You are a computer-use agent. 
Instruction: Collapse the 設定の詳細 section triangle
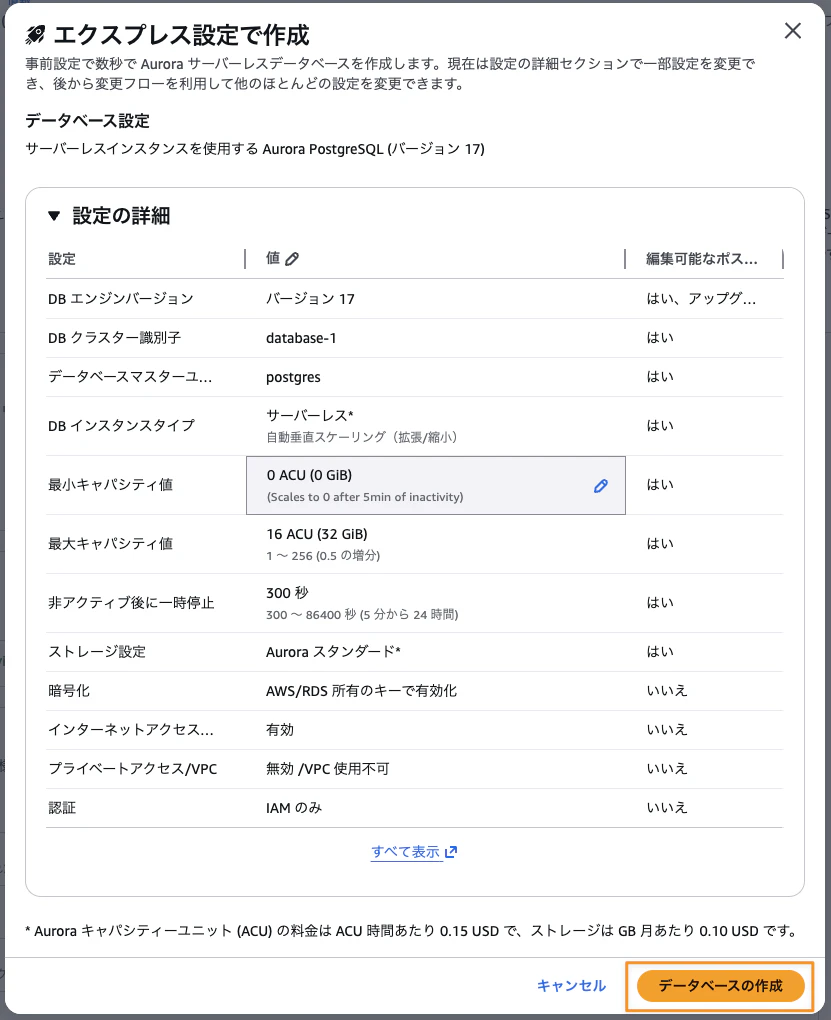(54, 216)
